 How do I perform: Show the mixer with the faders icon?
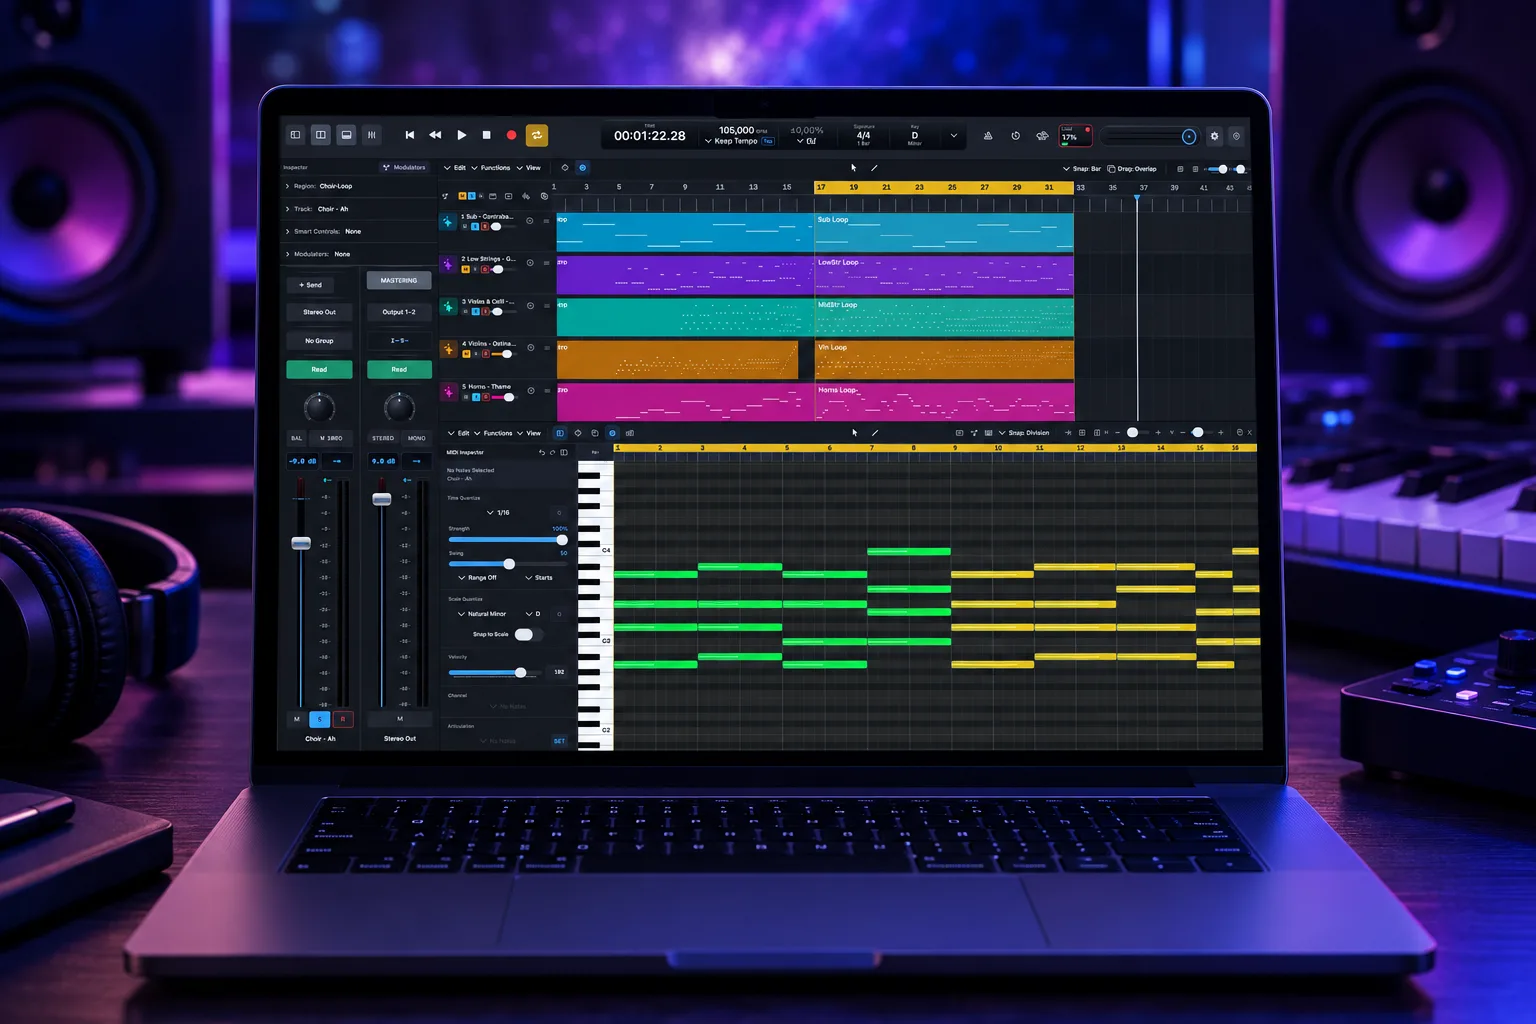371,135
